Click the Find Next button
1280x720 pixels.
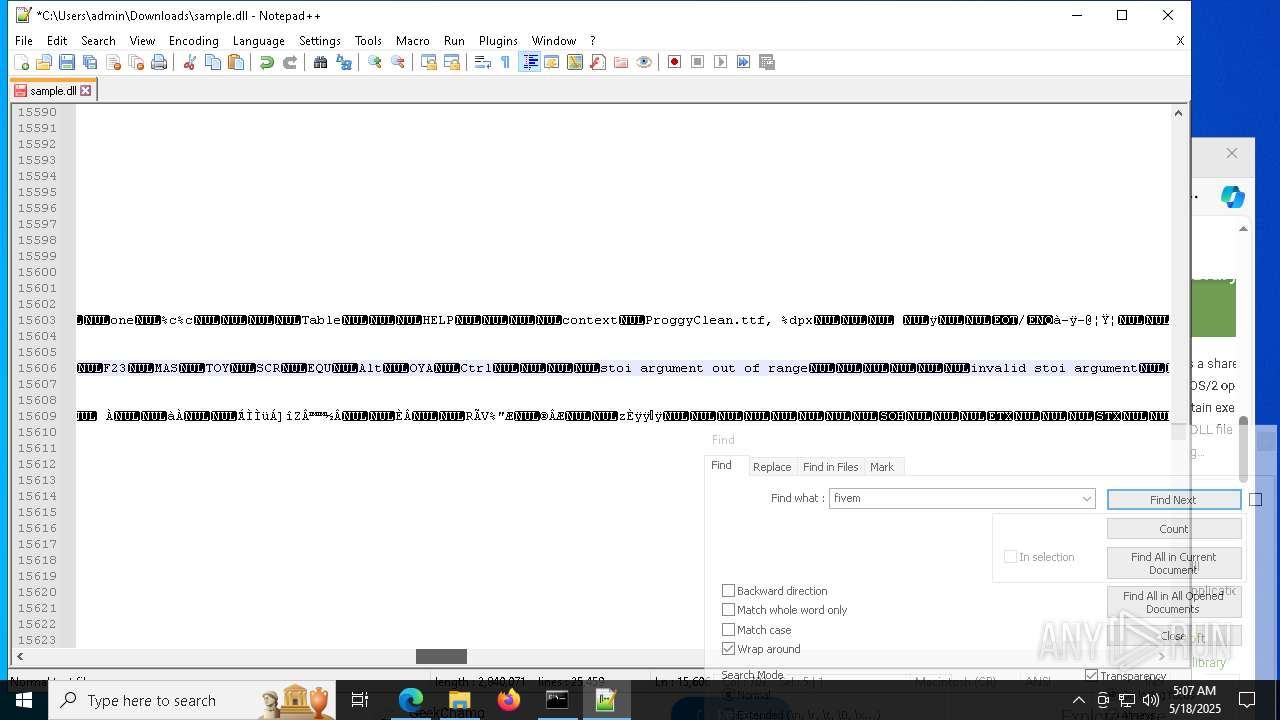click(1173, 500)
